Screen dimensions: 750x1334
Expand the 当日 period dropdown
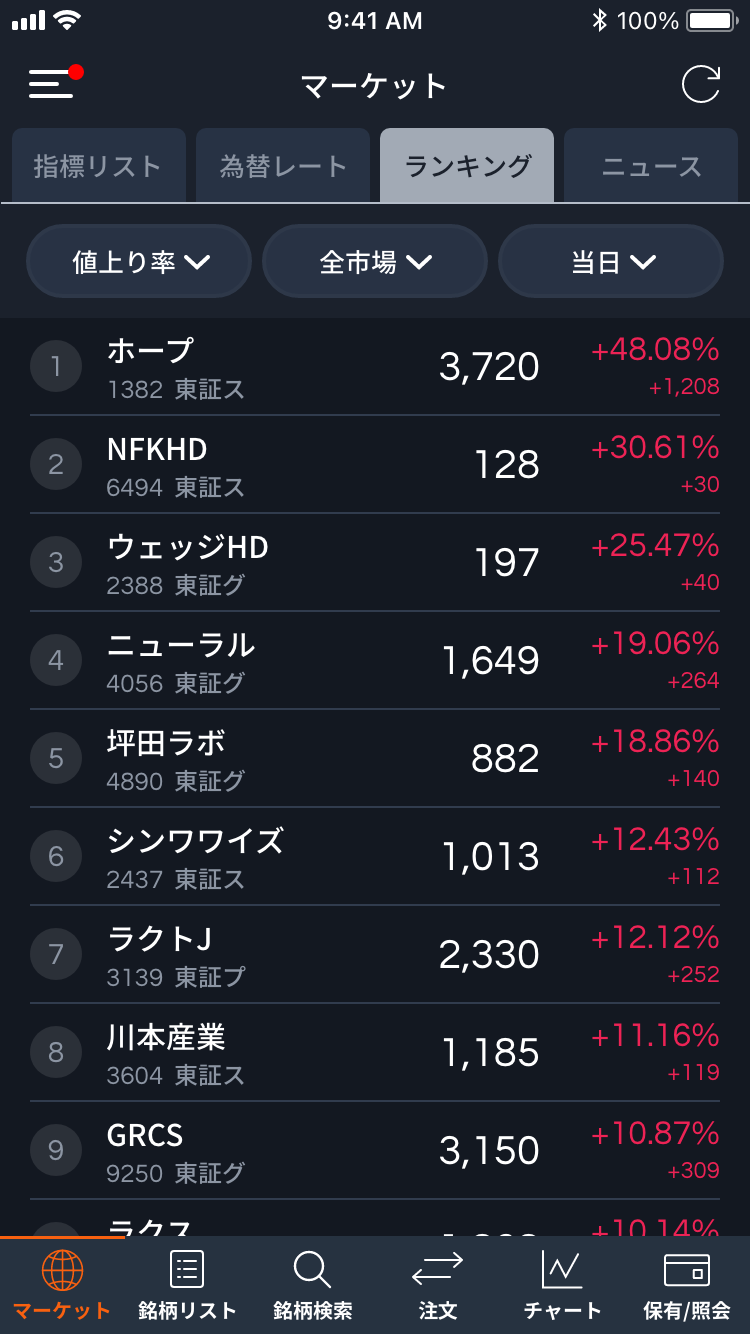point(611,262)
